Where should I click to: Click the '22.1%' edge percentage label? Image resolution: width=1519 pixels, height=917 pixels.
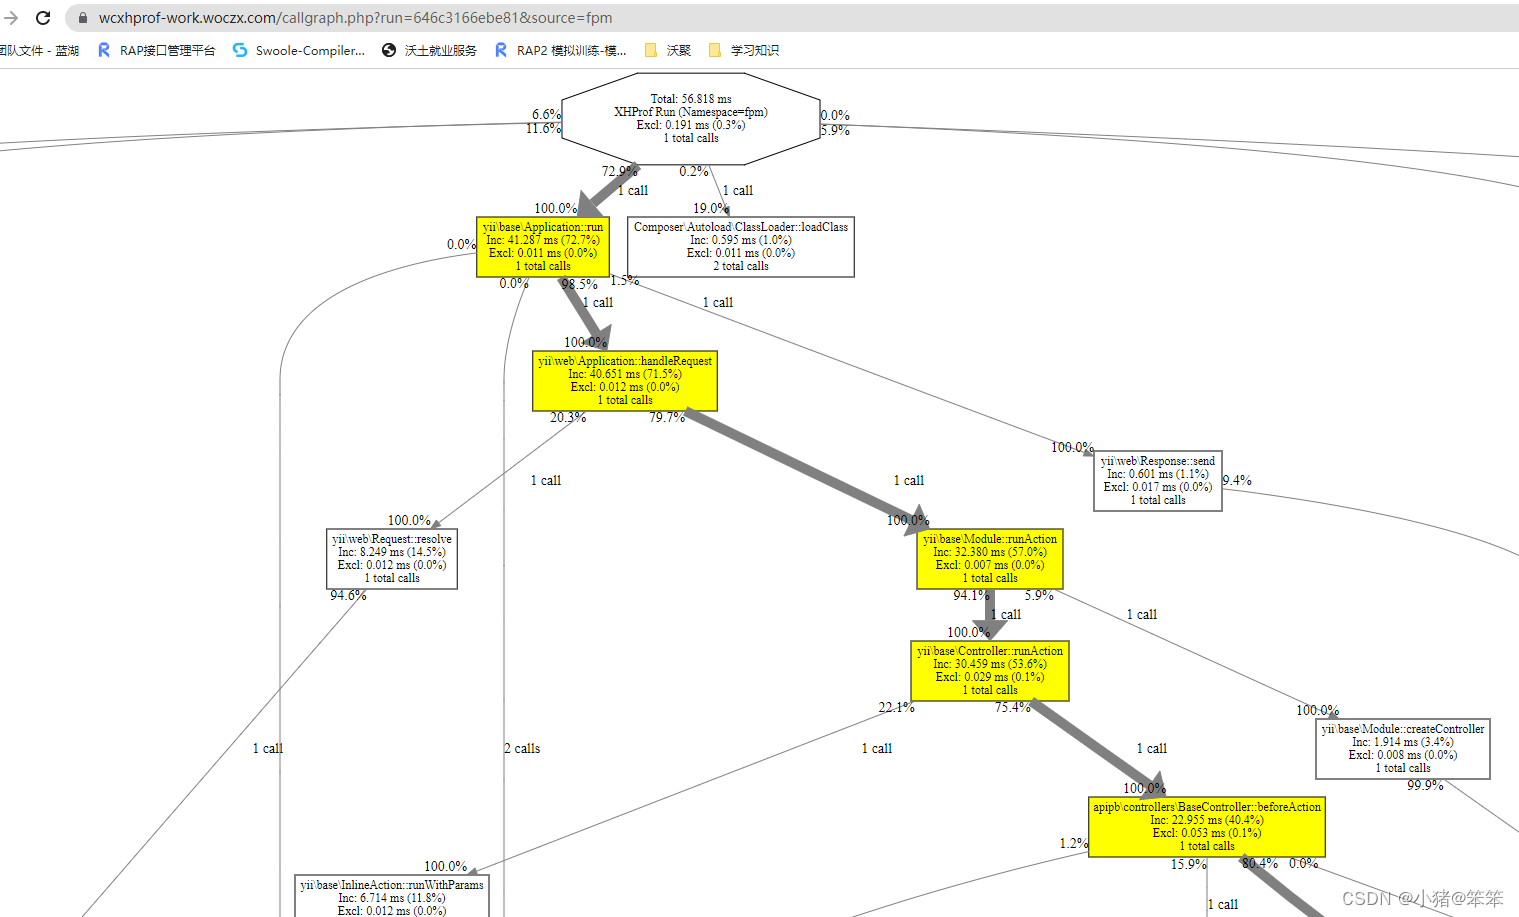pos(897,707)
